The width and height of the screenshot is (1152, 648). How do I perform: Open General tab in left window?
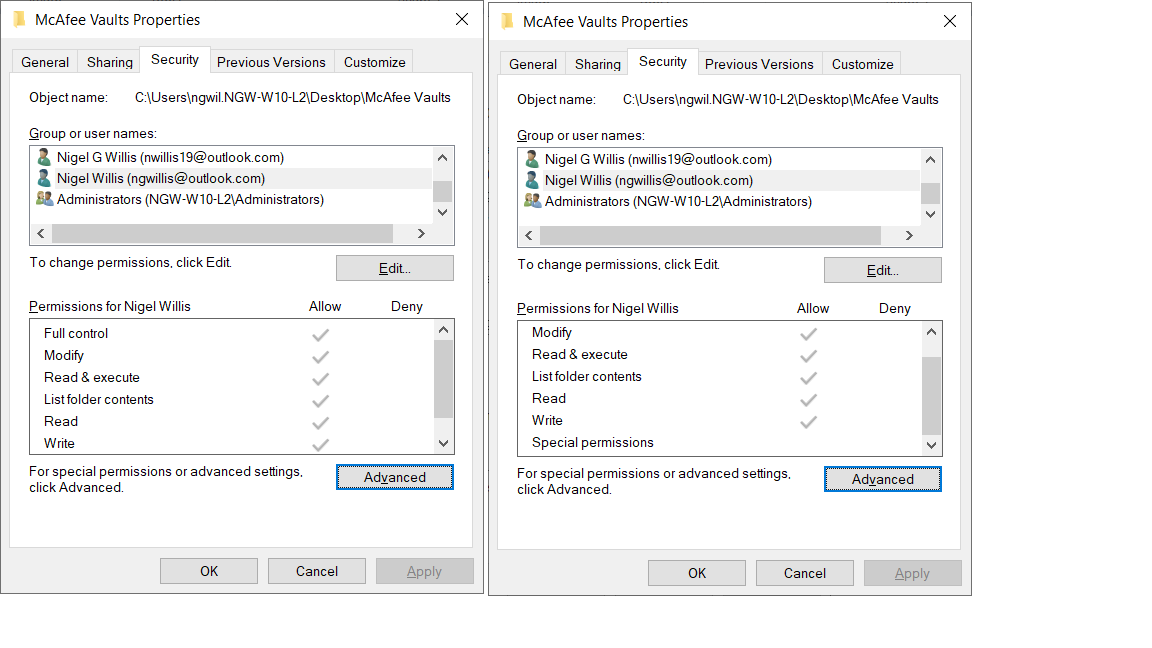(45, 62)
